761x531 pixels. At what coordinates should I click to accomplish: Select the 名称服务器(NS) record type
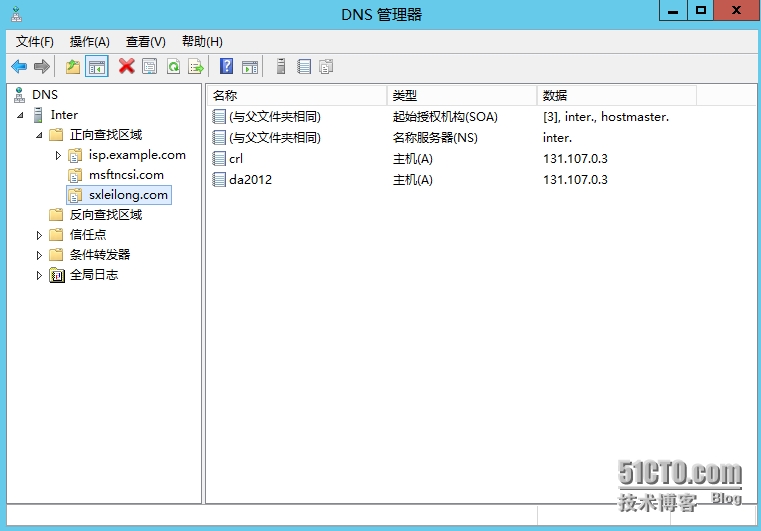coord(435,138)
